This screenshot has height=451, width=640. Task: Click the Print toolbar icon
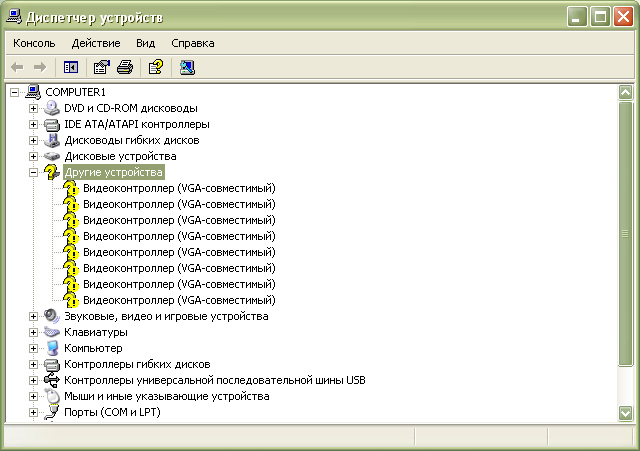coord(125,67)
